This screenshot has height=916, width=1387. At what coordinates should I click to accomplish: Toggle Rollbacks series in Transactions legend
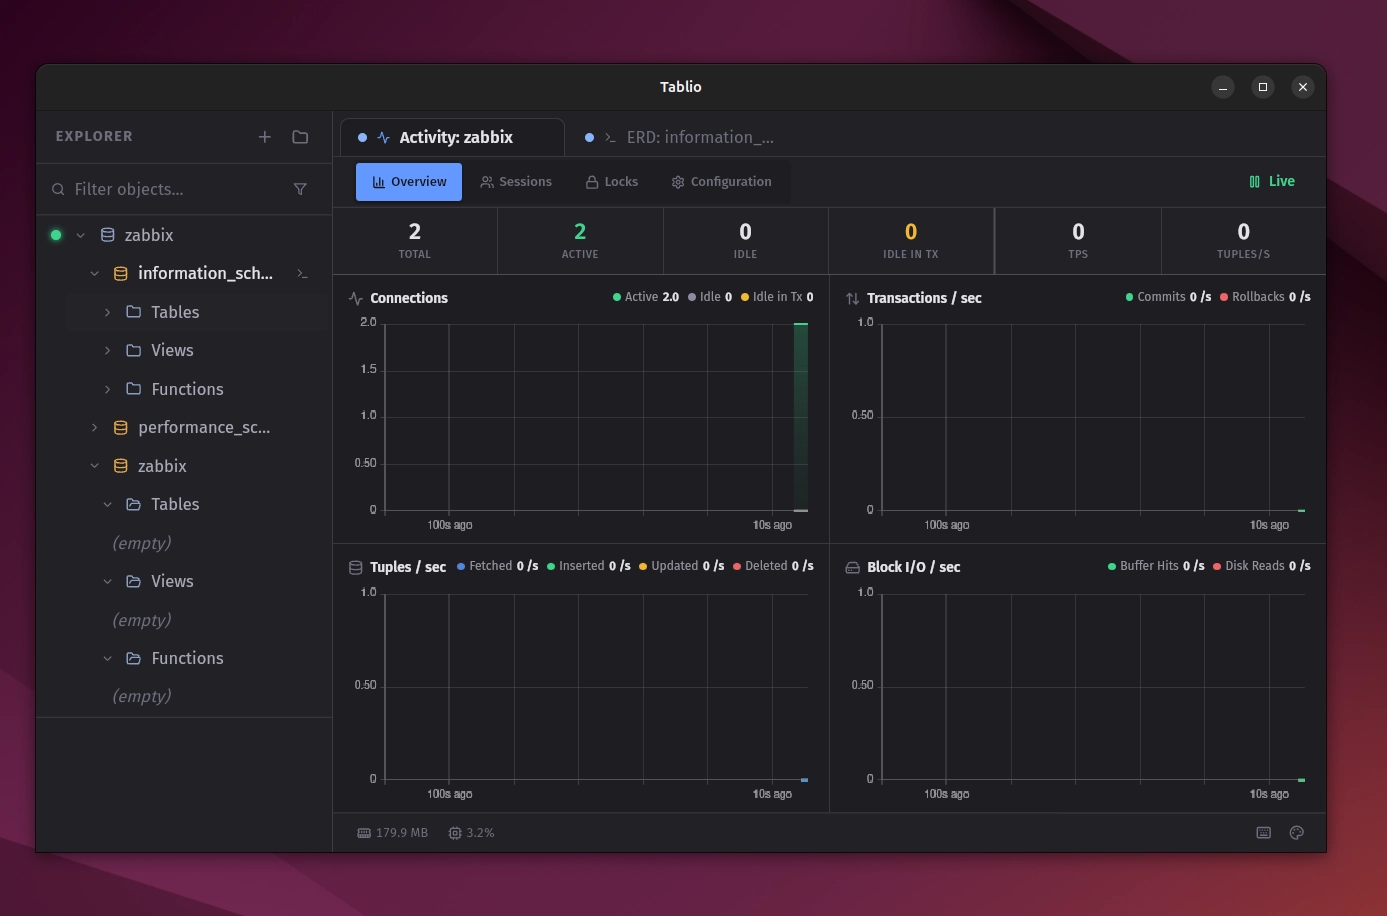tap(1264, 297)
